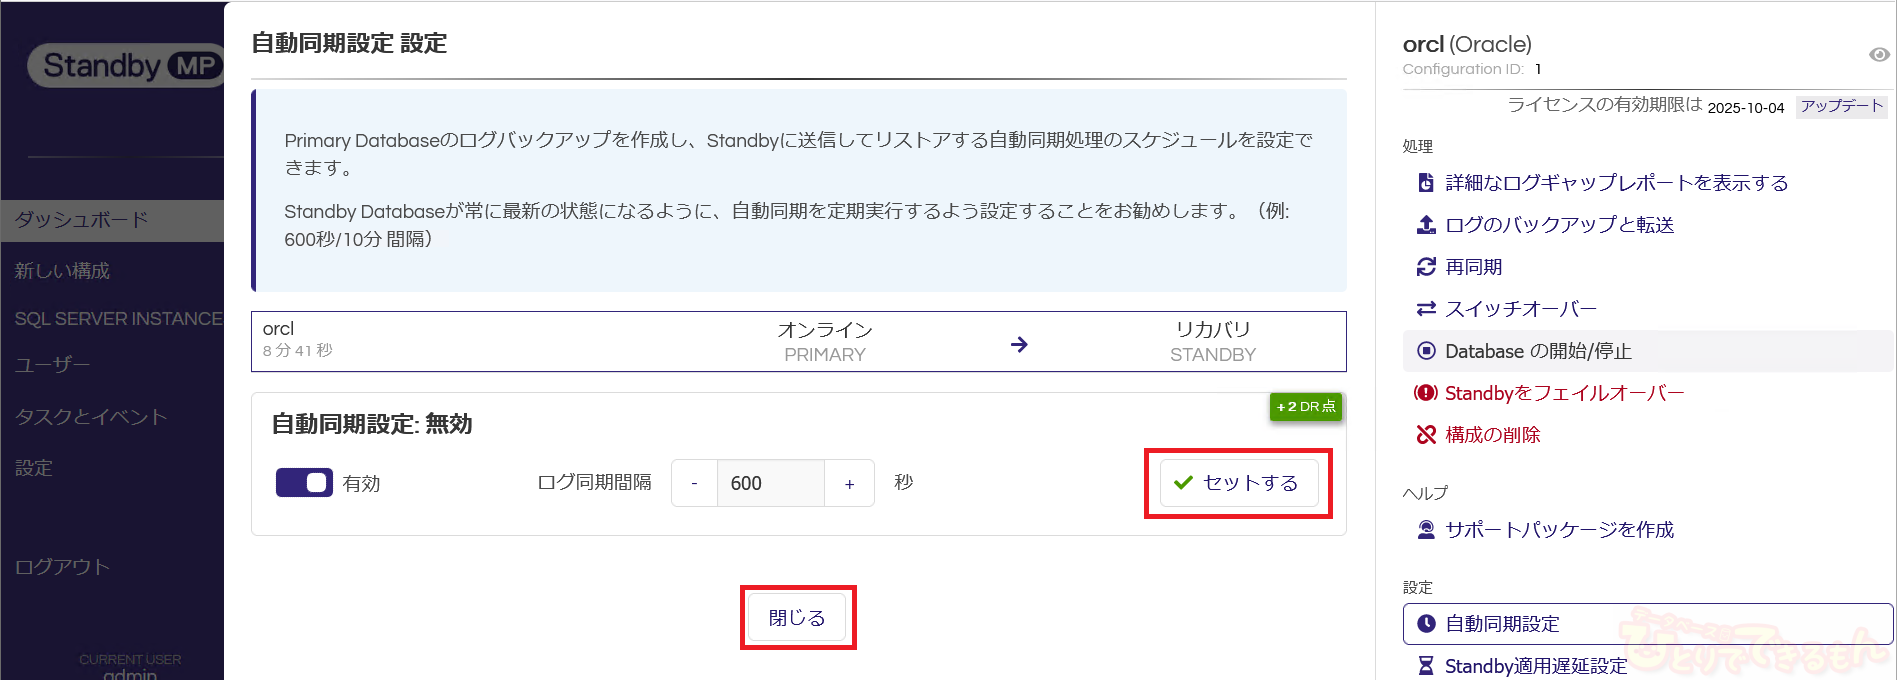The width and height of the screenshot is (1897, 680).
Task: Click the アップデート license button
Action: click(1841, 106)
